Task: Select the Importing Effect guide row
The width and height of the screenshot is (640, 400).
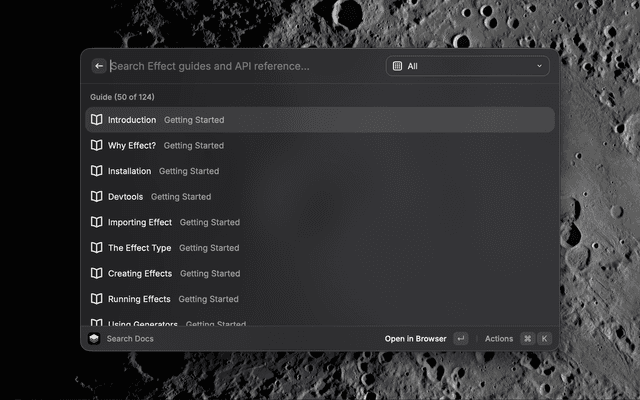Action: [320, 222]
